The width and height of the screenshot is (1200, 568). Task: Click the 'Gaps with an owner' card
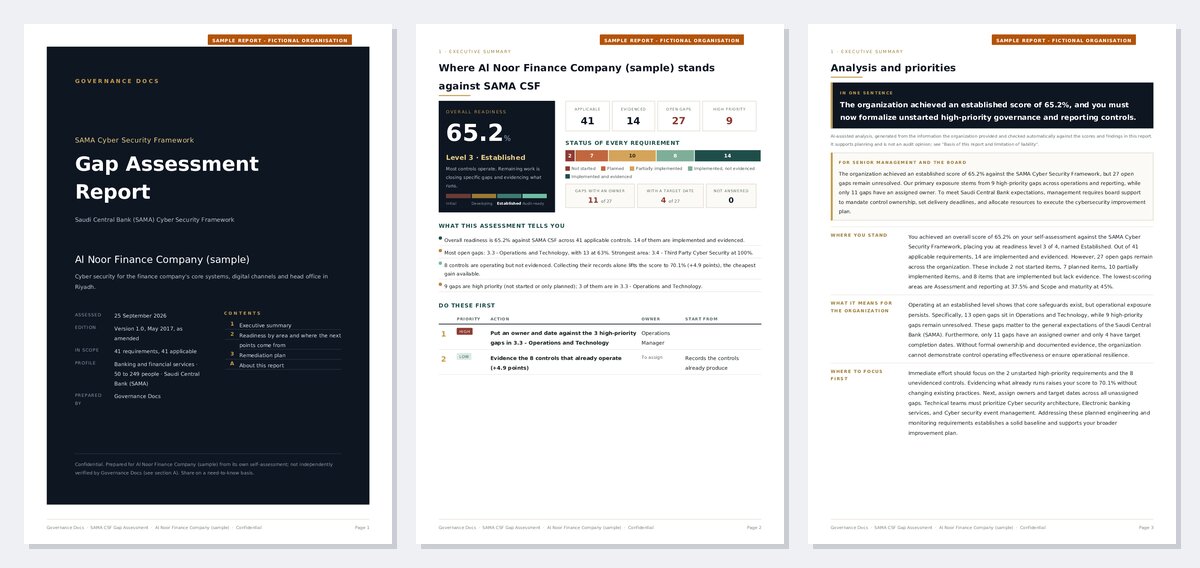pyautogui.click(x=599, y=196)
